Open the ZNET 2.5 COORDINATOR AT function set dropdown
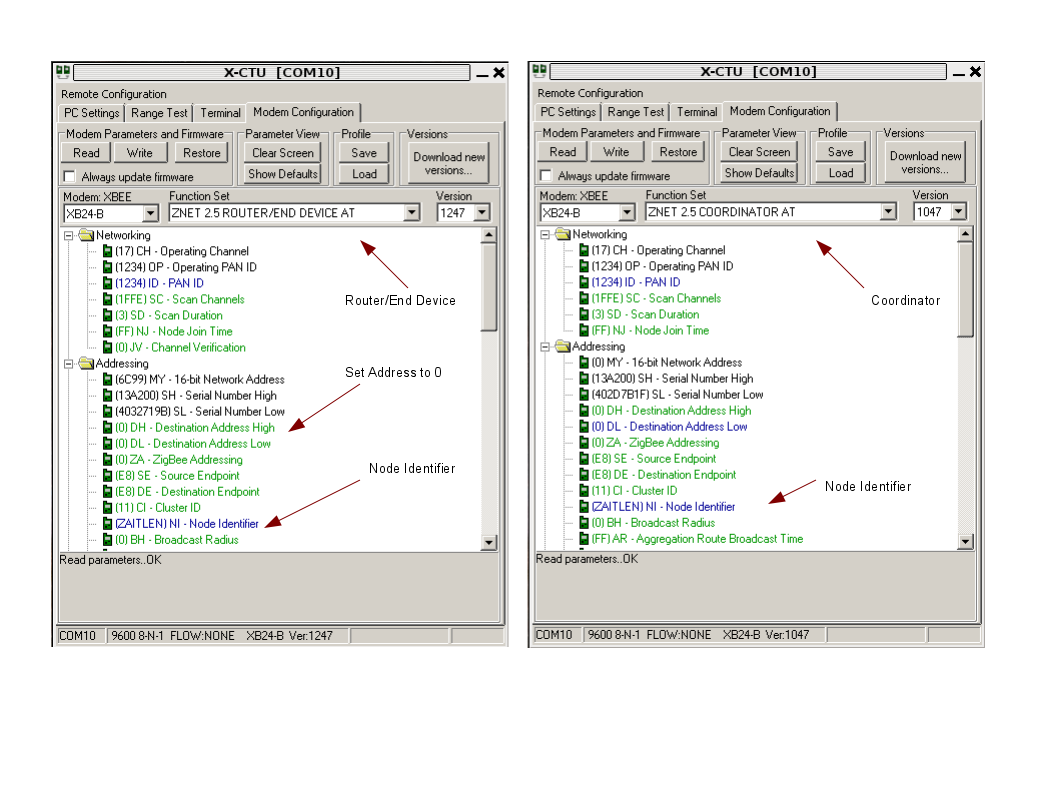 click(888, 211)
